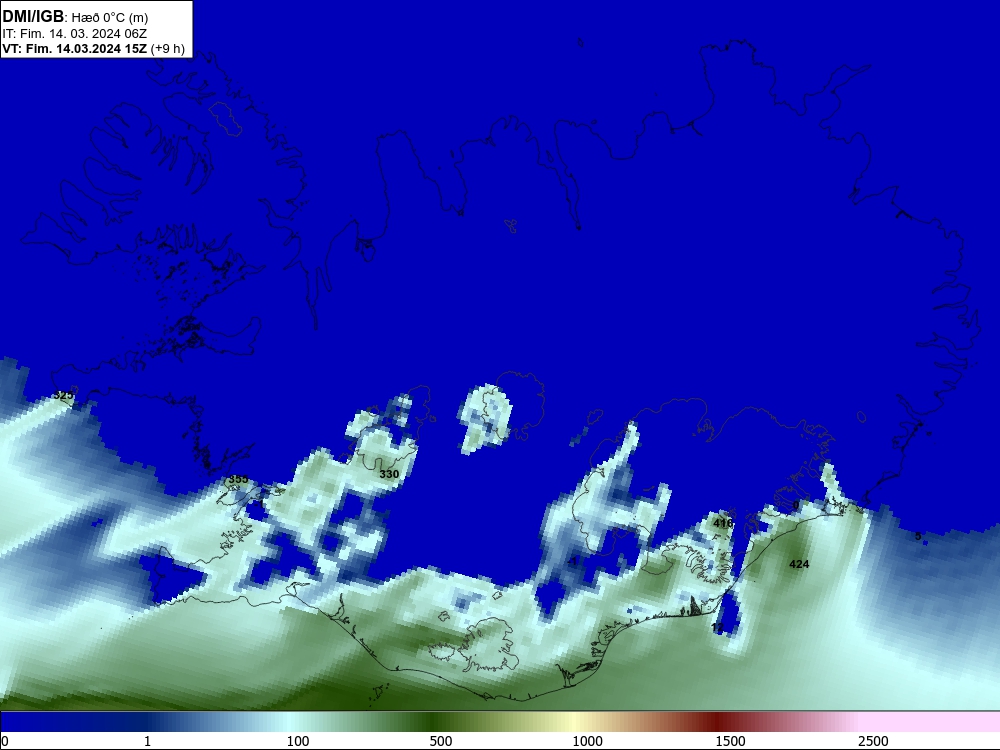Click the 500 tick label on the legend
The width and height of the screenshot is (1000, 750).
tap(441, 741)
